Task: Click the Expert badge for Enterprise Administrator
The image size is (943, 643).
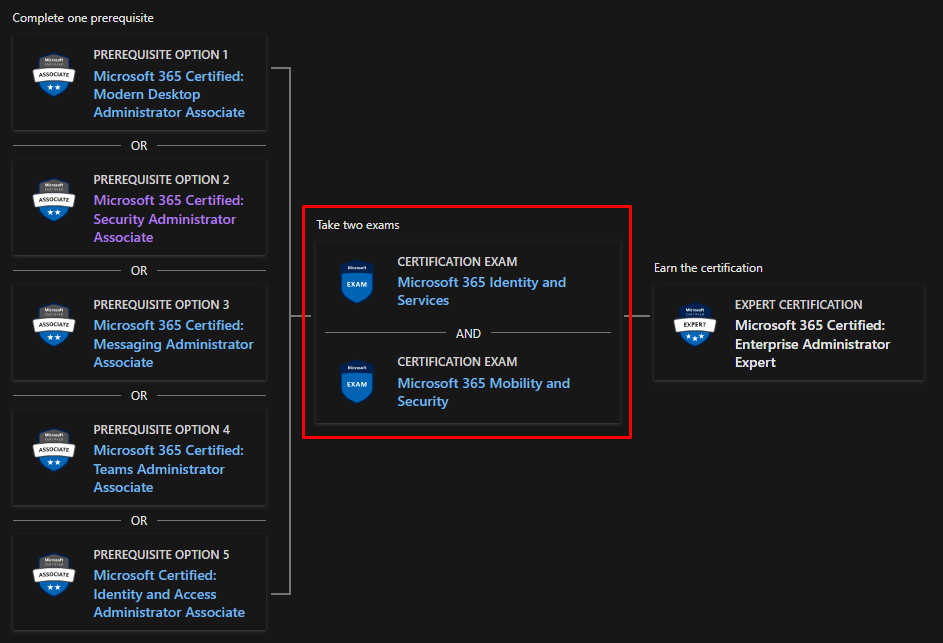Action: click(694, 325)
